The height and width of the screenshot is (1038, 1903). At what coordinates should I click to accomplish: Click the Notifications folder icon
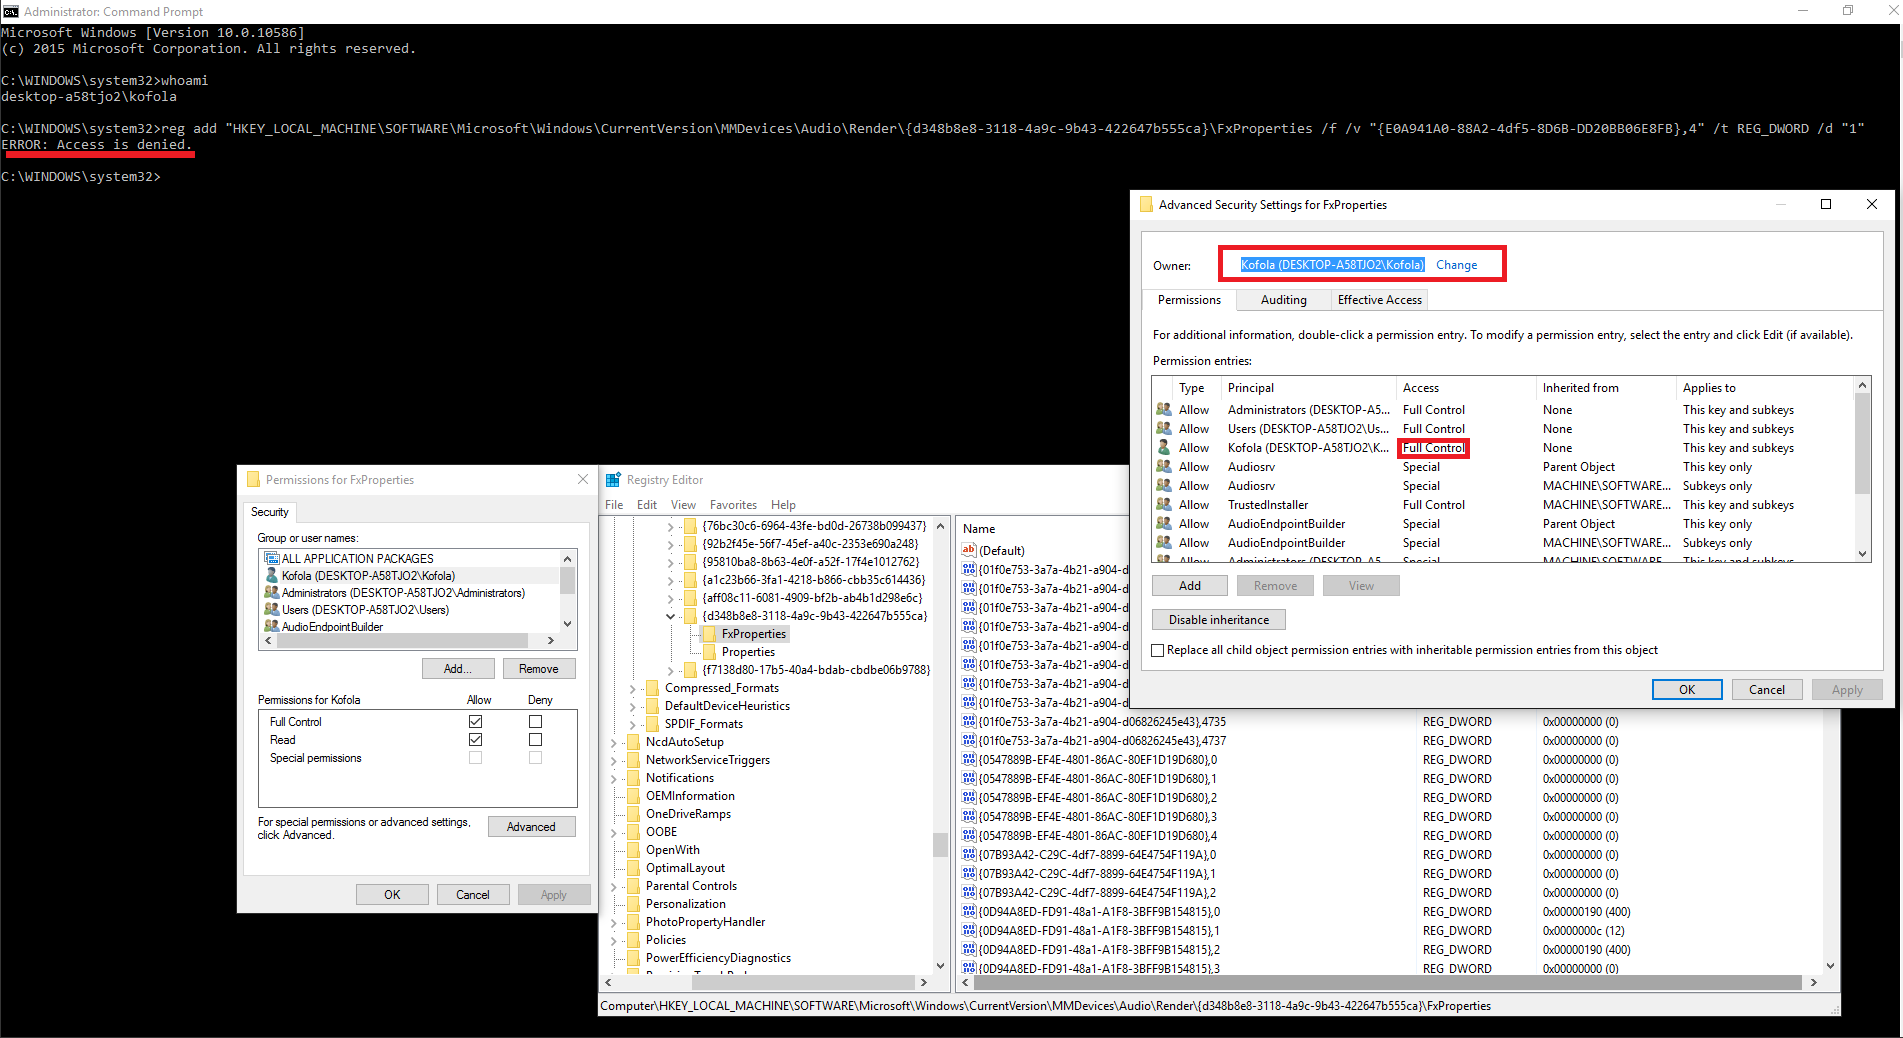coord(633,778)
